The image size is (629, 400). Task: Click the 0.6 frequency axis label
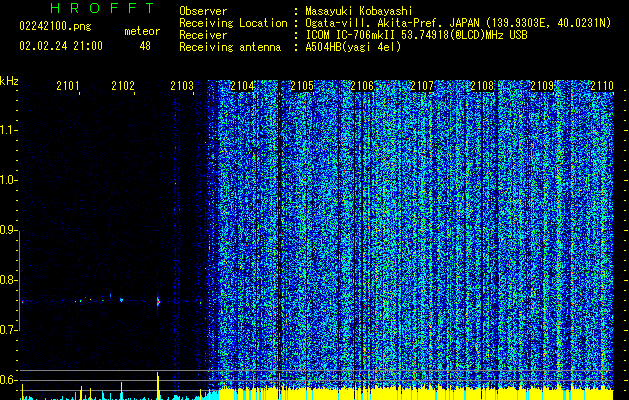(x=8, y=380)
